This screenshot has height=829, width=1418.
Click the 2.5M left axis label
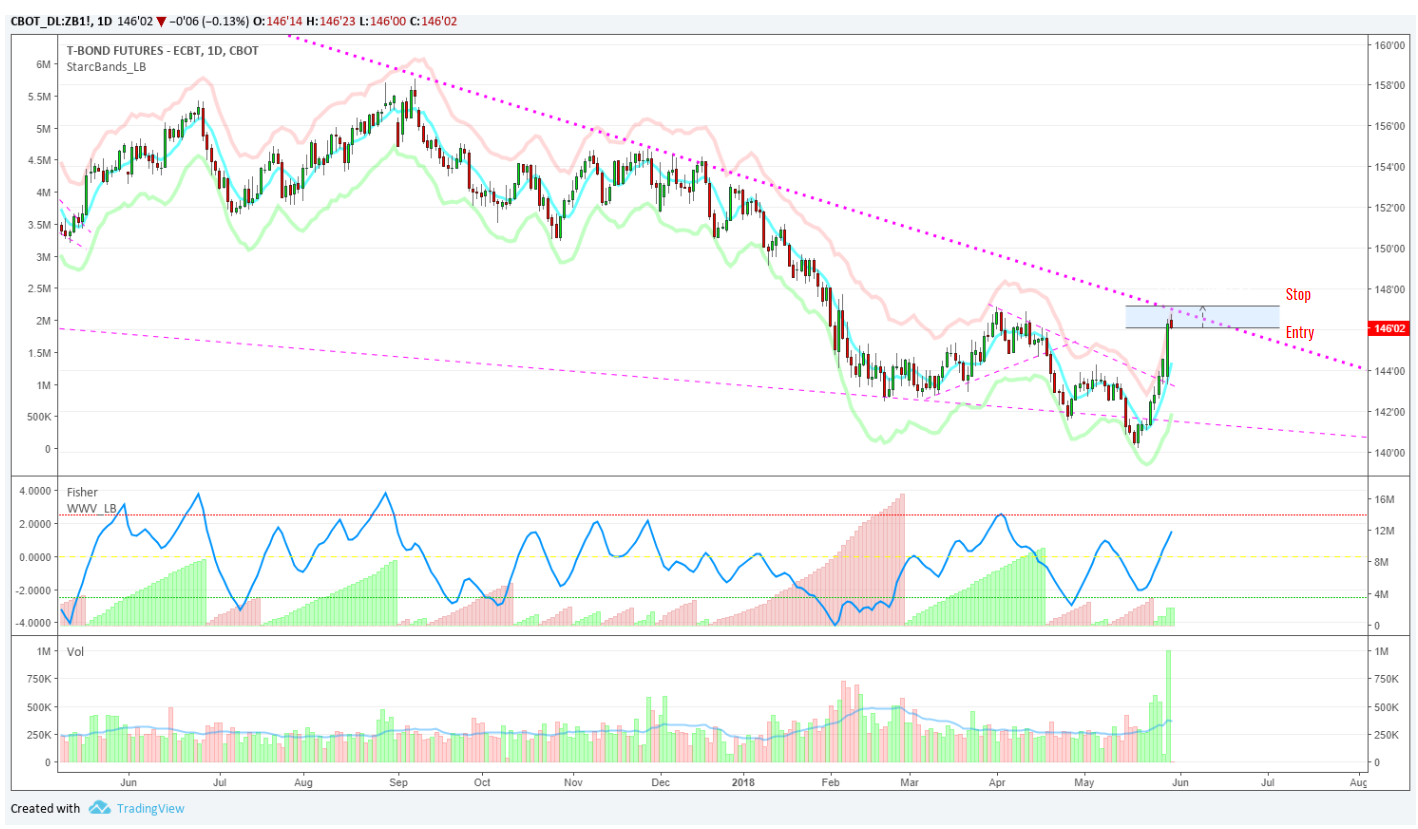point(38,288)
